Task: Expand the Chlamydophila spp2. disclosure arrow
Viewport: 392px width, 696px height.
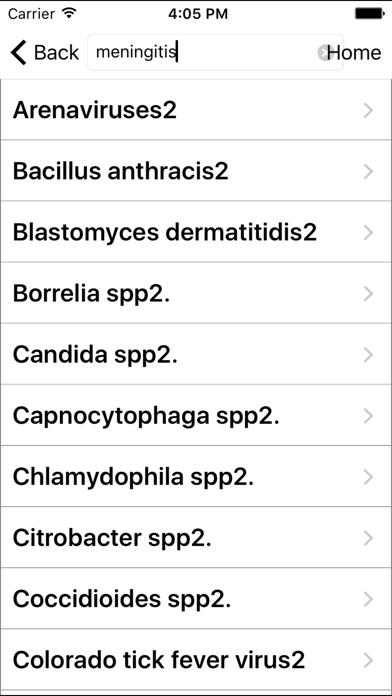Action: (368, 477)
